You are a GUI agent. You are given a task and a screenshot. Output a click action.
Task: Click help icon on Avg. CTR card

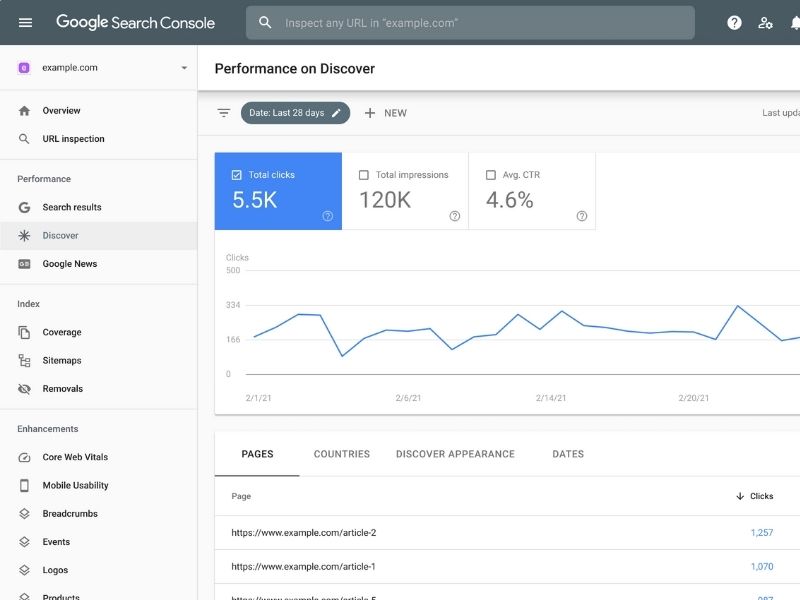(x=582, y=216)
